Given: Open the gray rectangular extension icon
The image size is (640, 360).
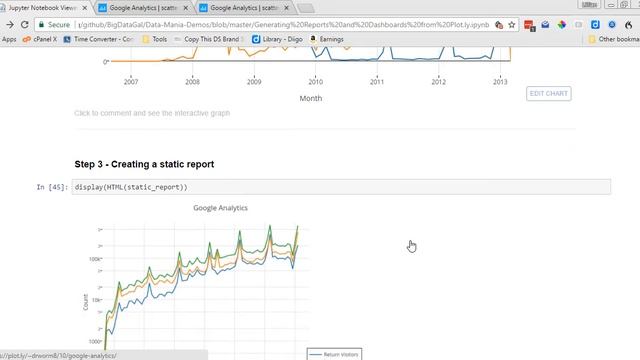Looking at the screenshot, I should [578, 25].
